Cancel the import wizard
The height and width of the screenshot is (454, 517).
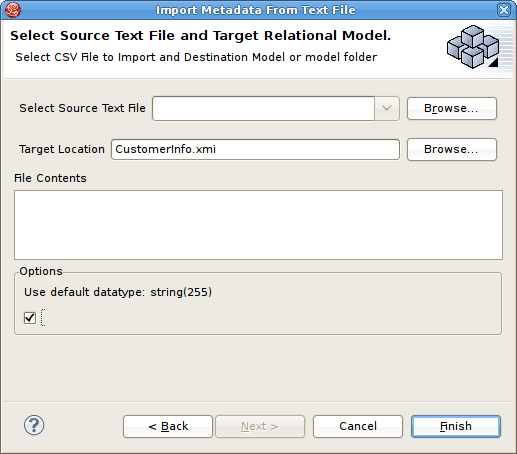(358, 426)
